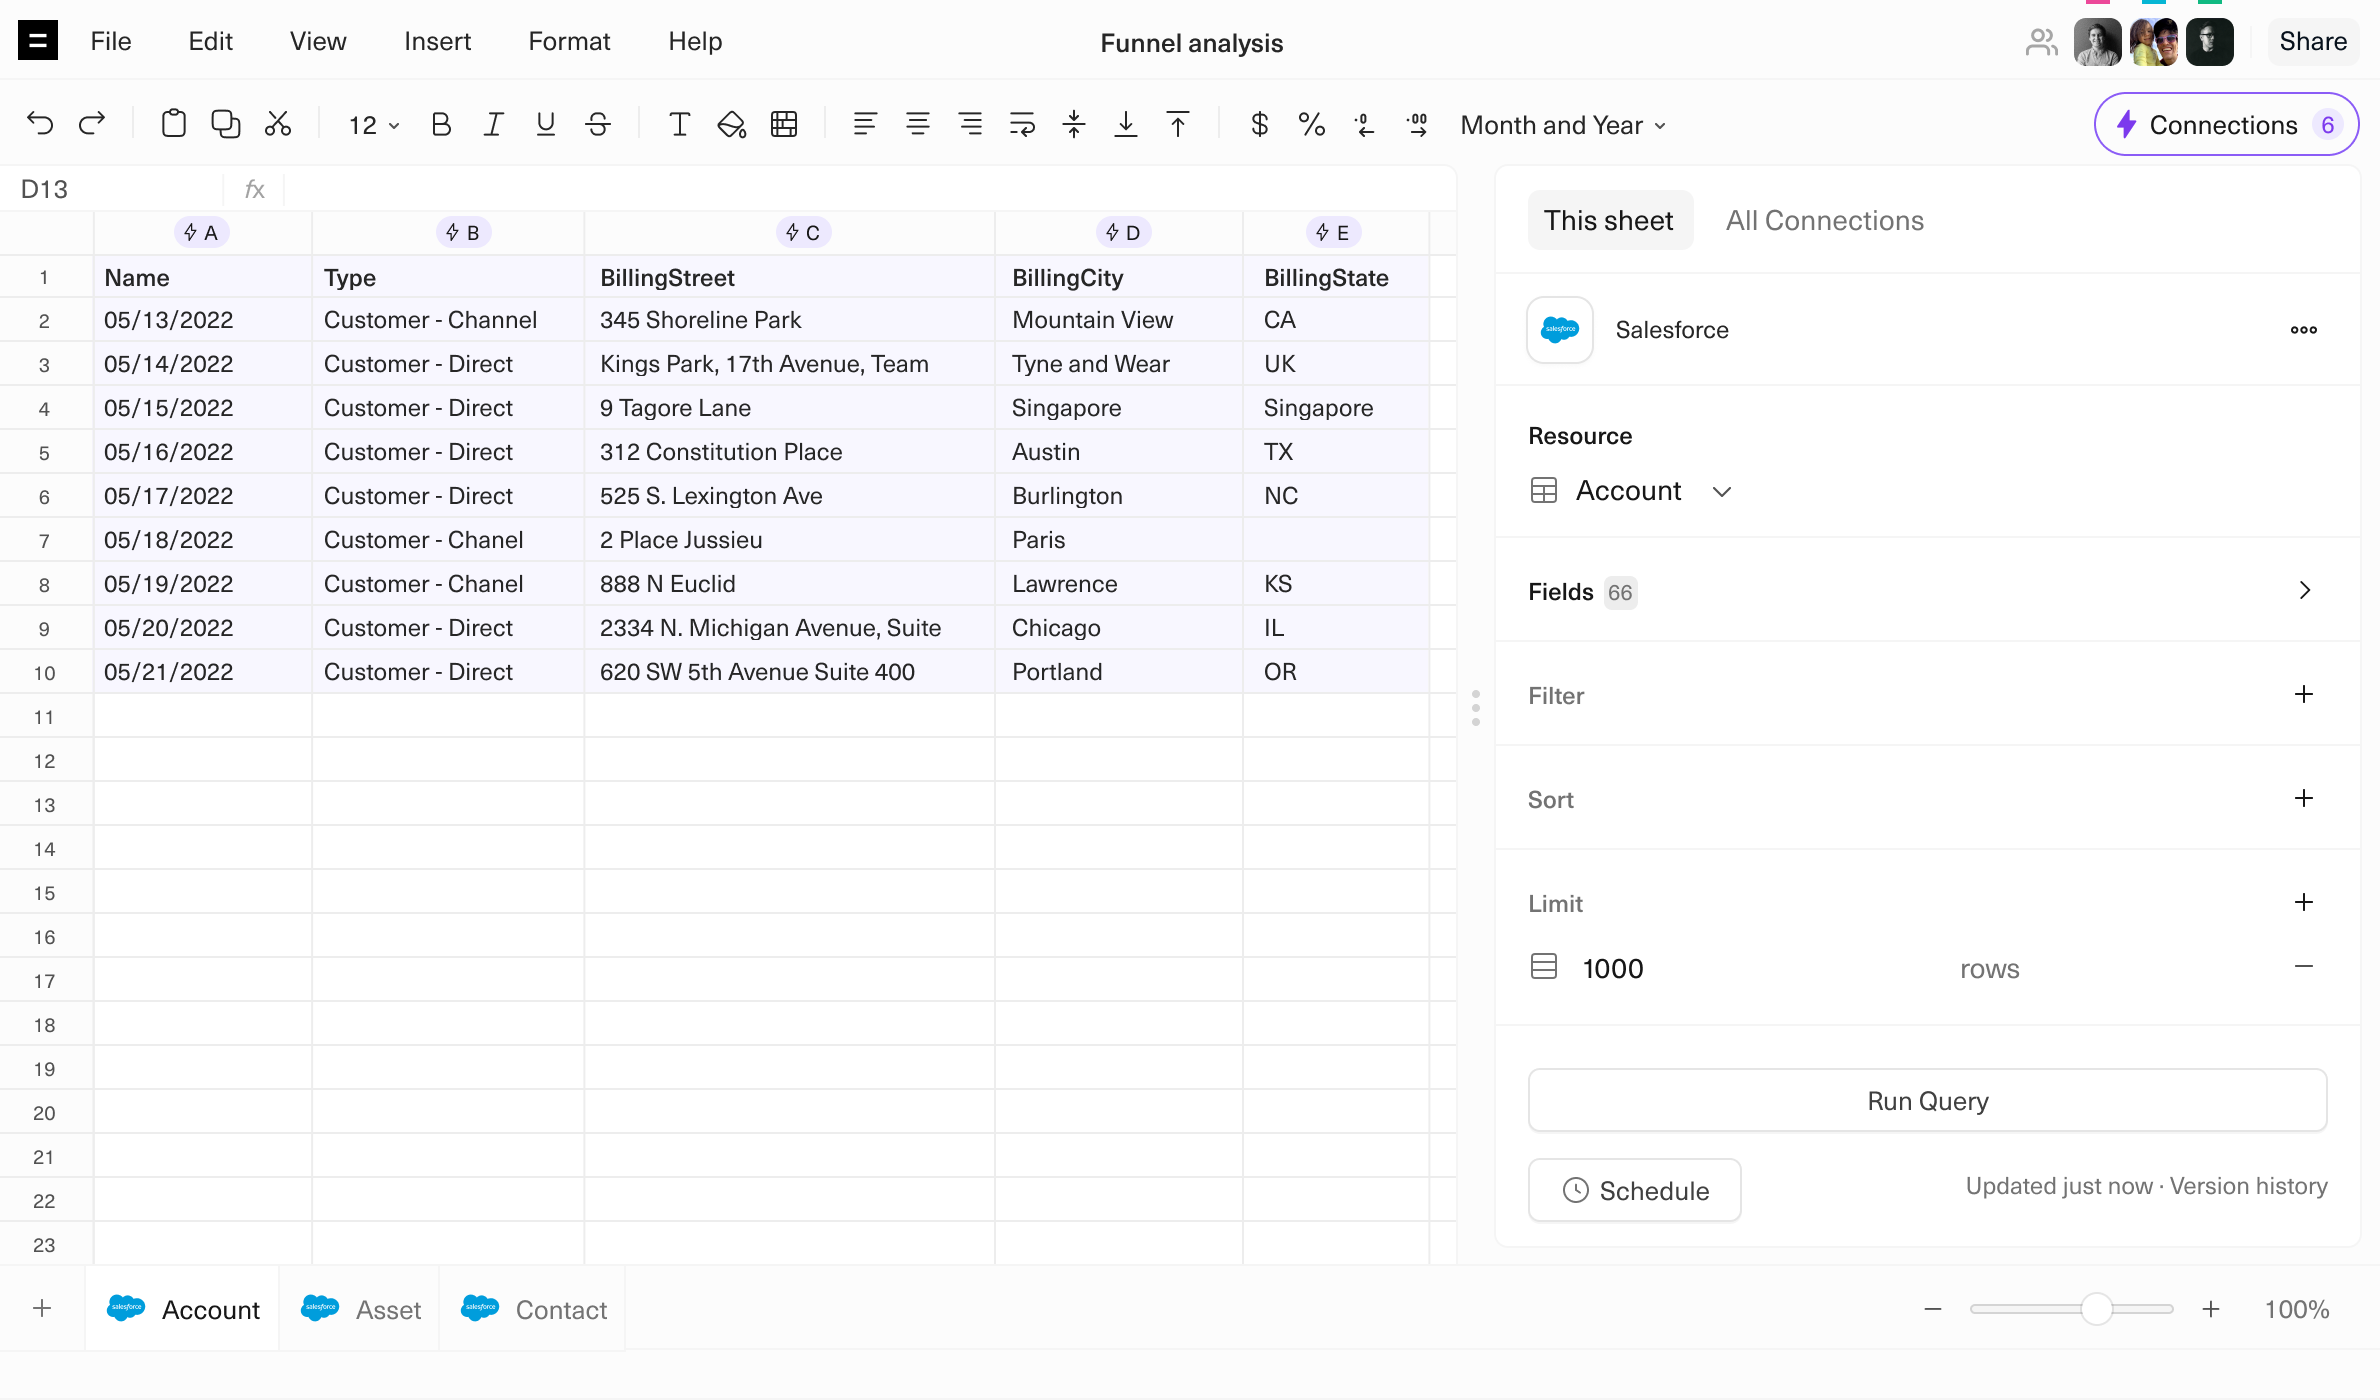Open the font size 12 dropdown
Viewport: 2380px width, 1400px height.
(373, 125)
